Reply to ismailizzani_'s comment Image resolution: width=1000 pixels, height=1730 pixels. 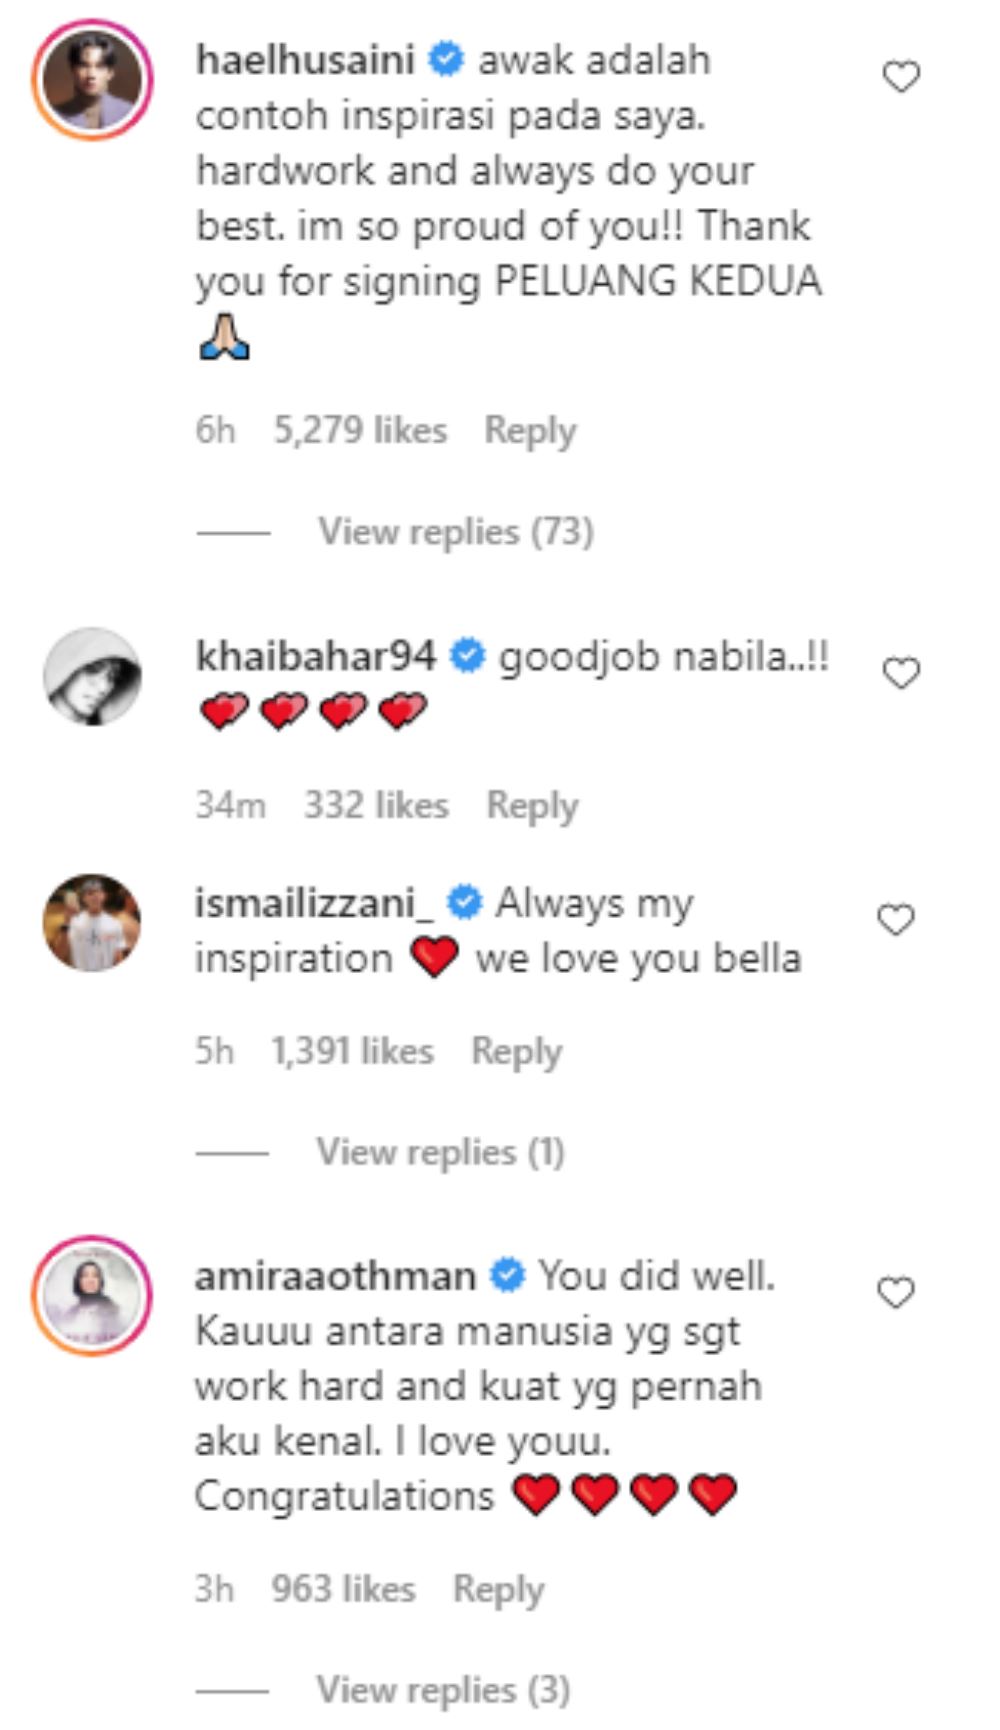pyautogui.click(x=516, y=1052)
